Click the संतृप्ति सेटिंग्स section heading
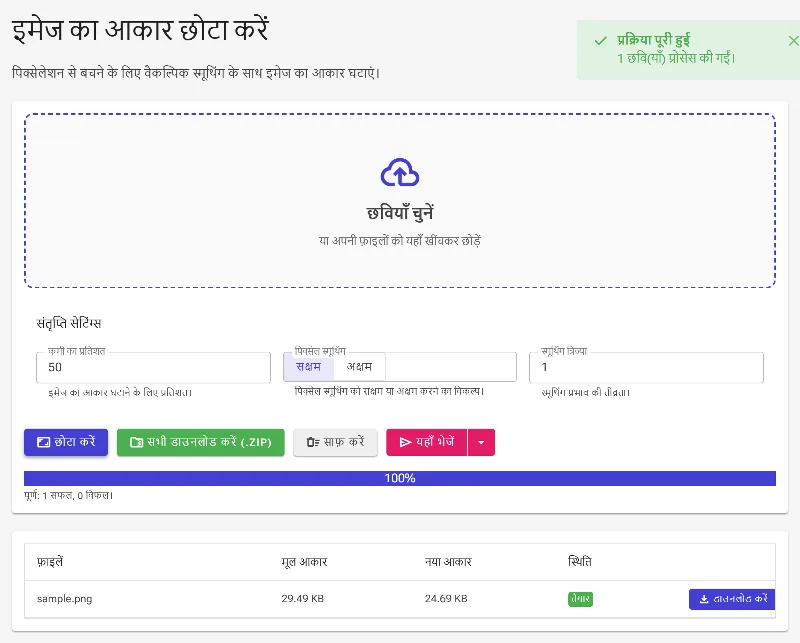This screenshot has height=643, width=800. [68, 323]
